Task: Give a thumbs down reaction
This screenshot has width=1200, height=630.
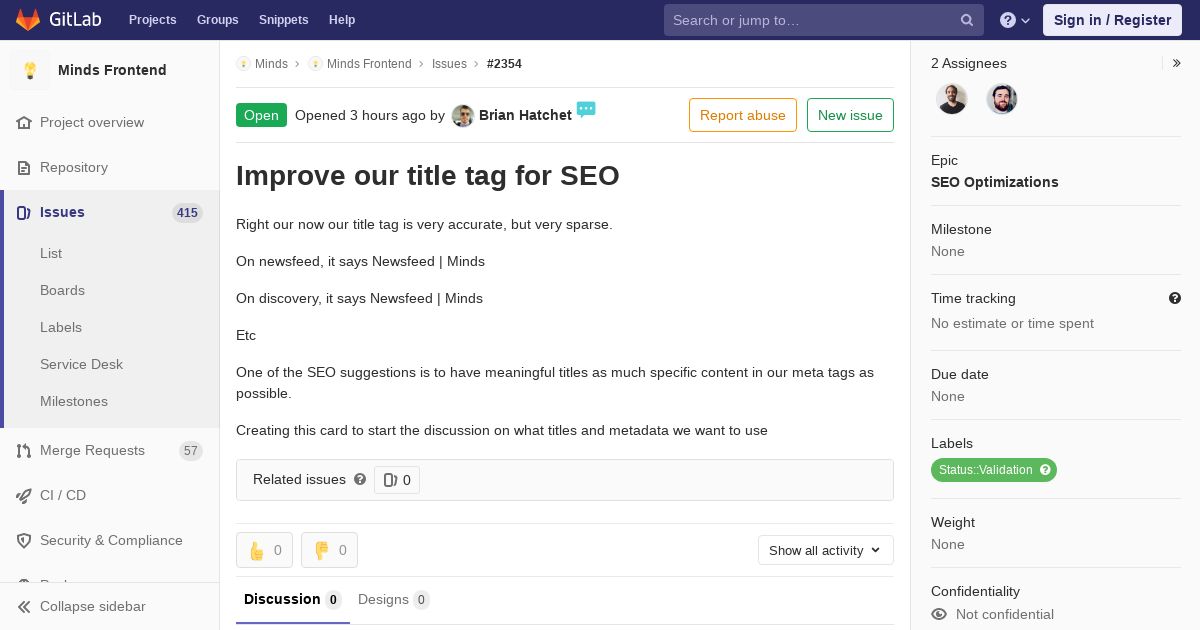Action: pyautogui.click(x=330, y=550)
